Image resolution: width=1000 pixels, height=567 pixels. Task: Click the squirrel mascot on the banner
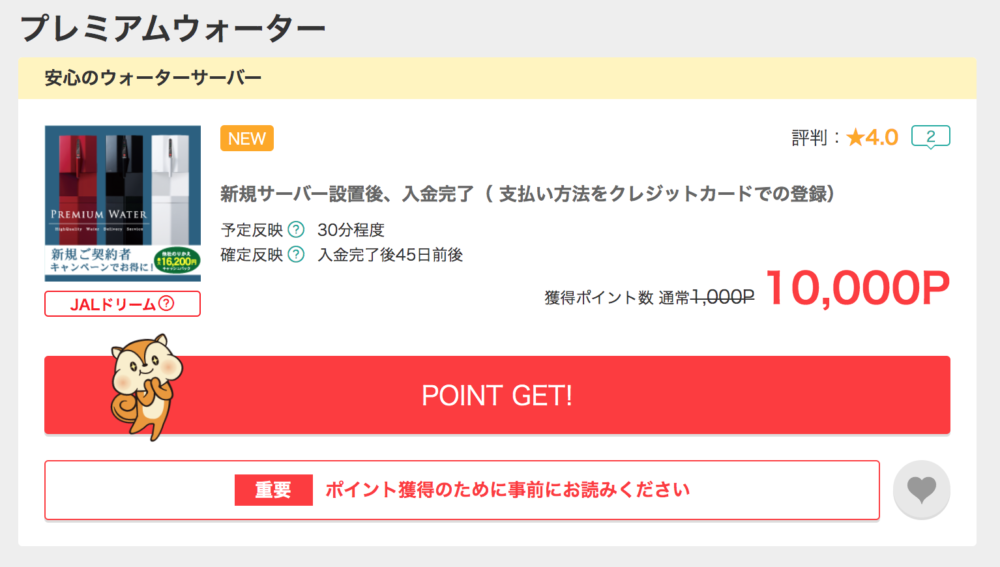146,387
